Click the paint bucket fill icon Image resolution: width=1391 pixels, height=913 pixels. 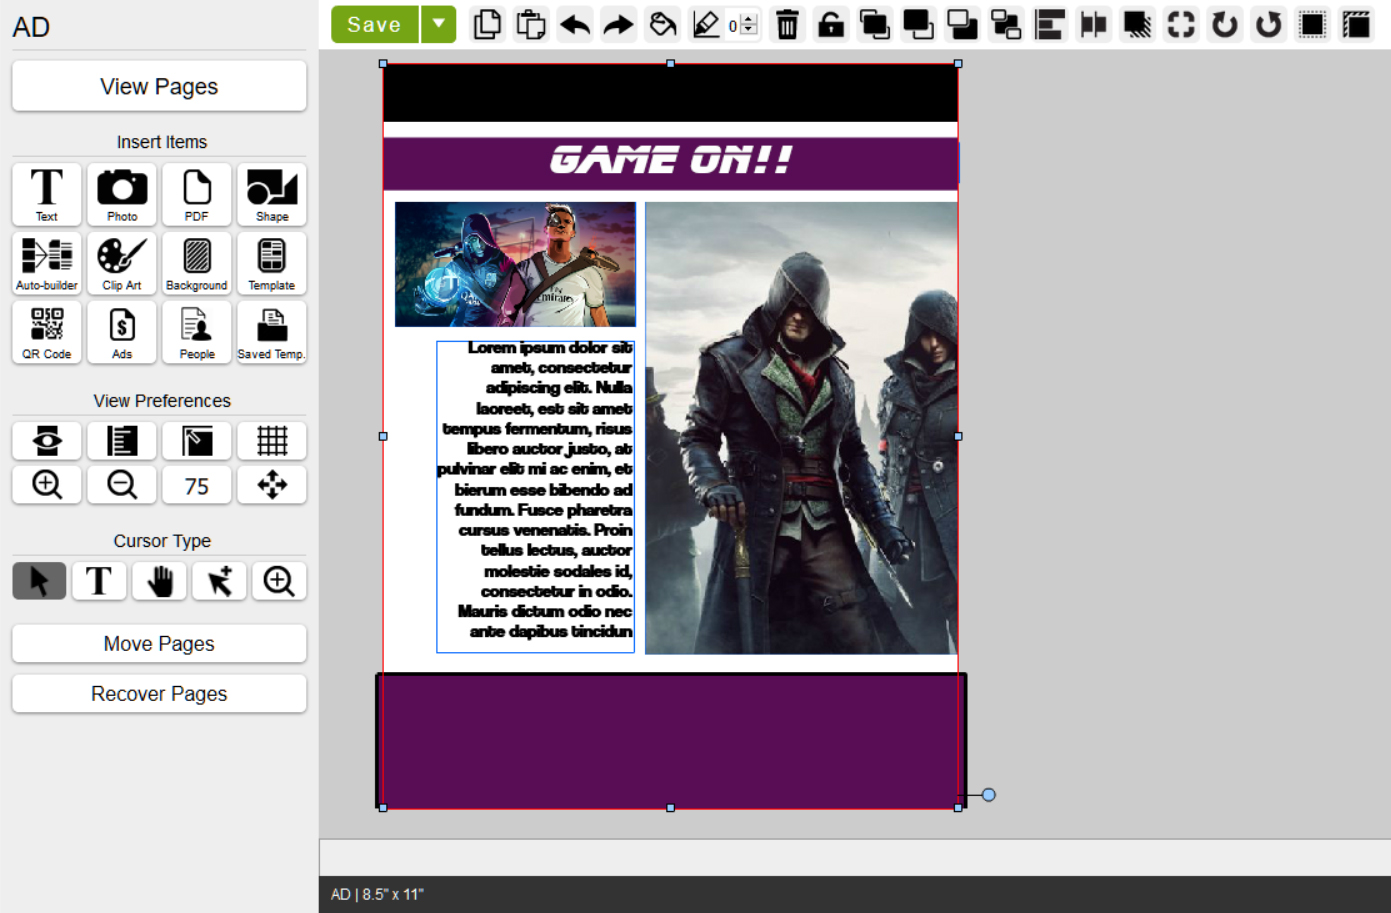point(662,25)
